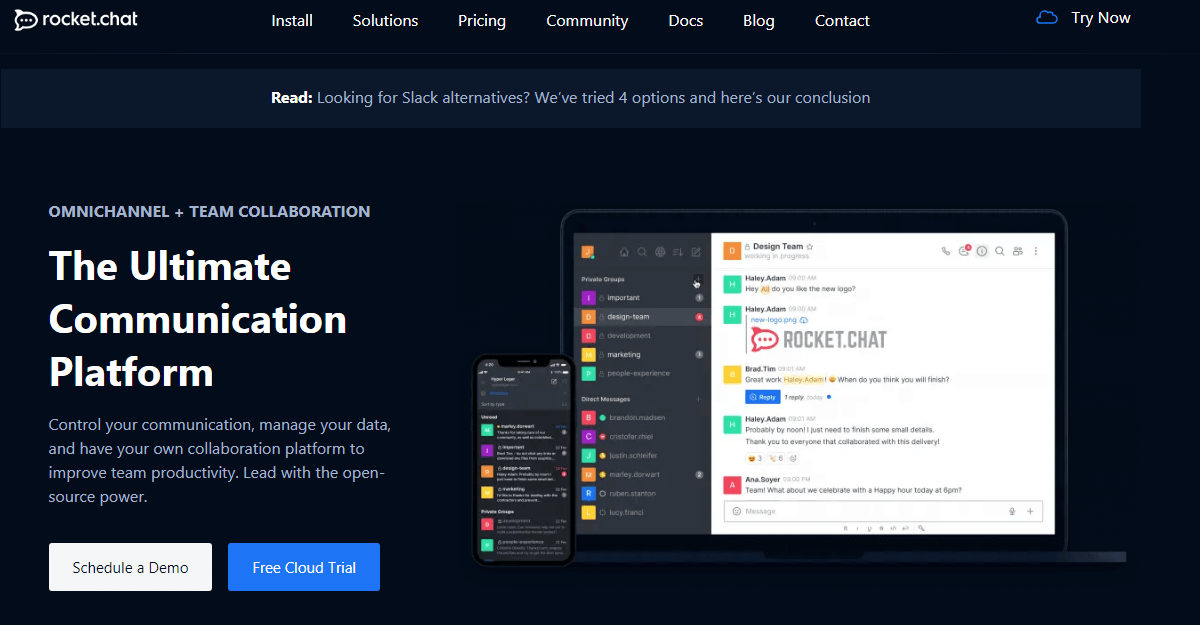The image size is (1200, 625).
Task: Open direct message with marley.dorwart in laptop sidebar
Action: pos(643,474)
